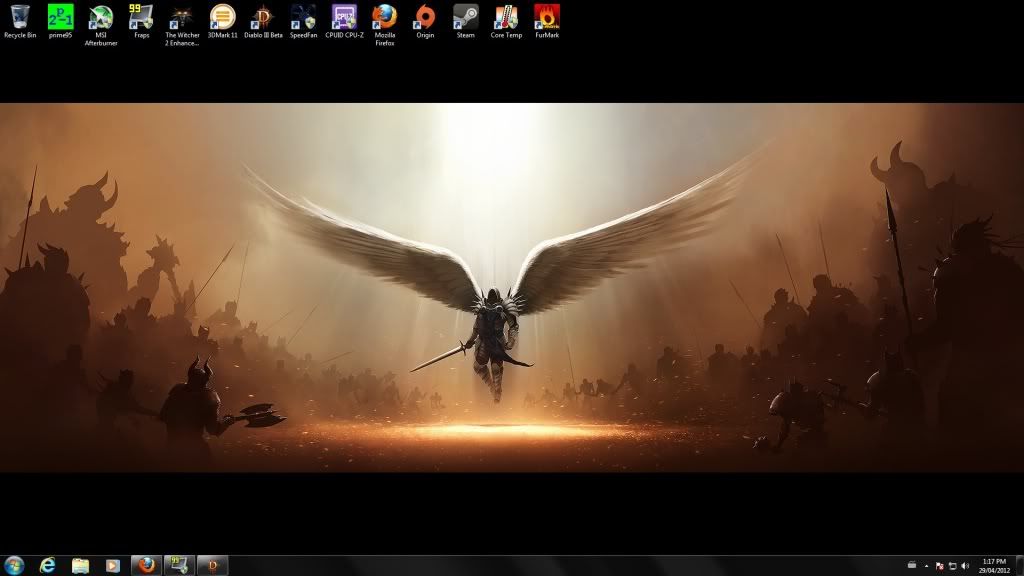Select the 3DMark 11 desktop shortcut
The image size is (1024, 576).
[223, 22]
